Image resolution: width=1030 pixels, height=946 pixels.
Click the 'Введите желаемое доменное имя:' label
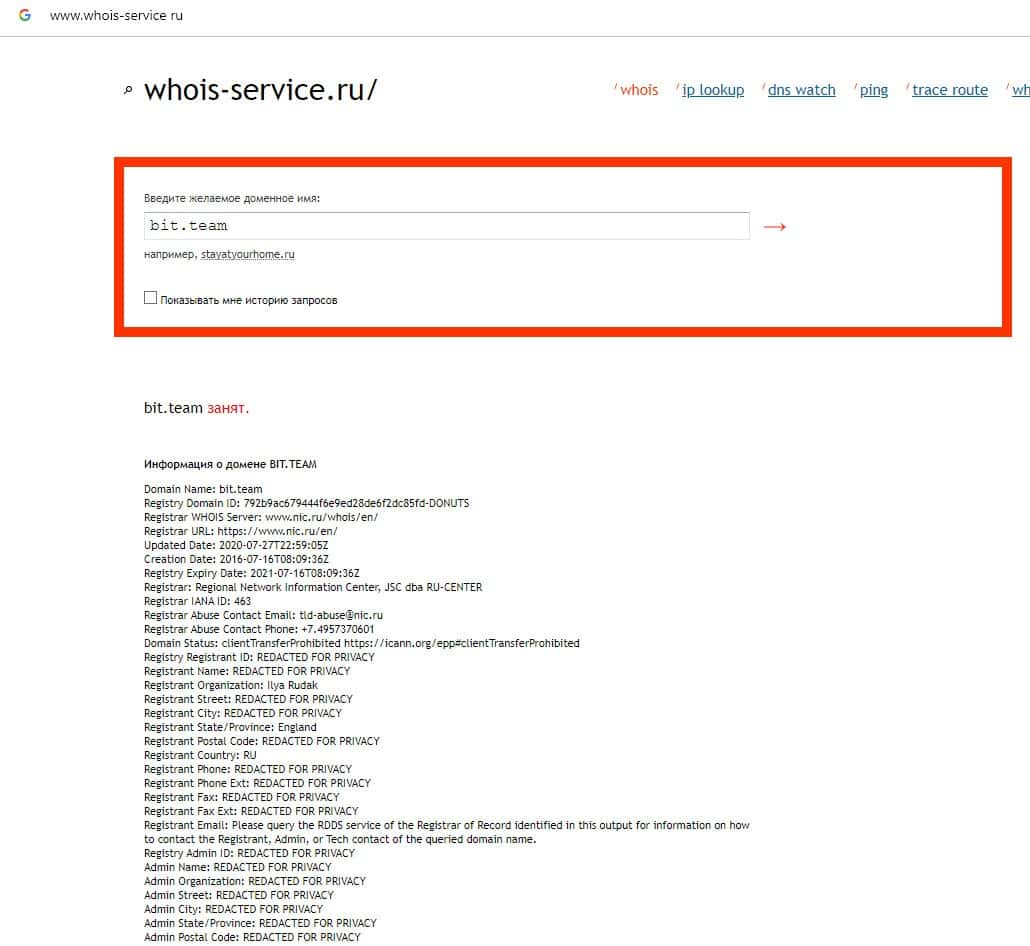click(232, 198)
